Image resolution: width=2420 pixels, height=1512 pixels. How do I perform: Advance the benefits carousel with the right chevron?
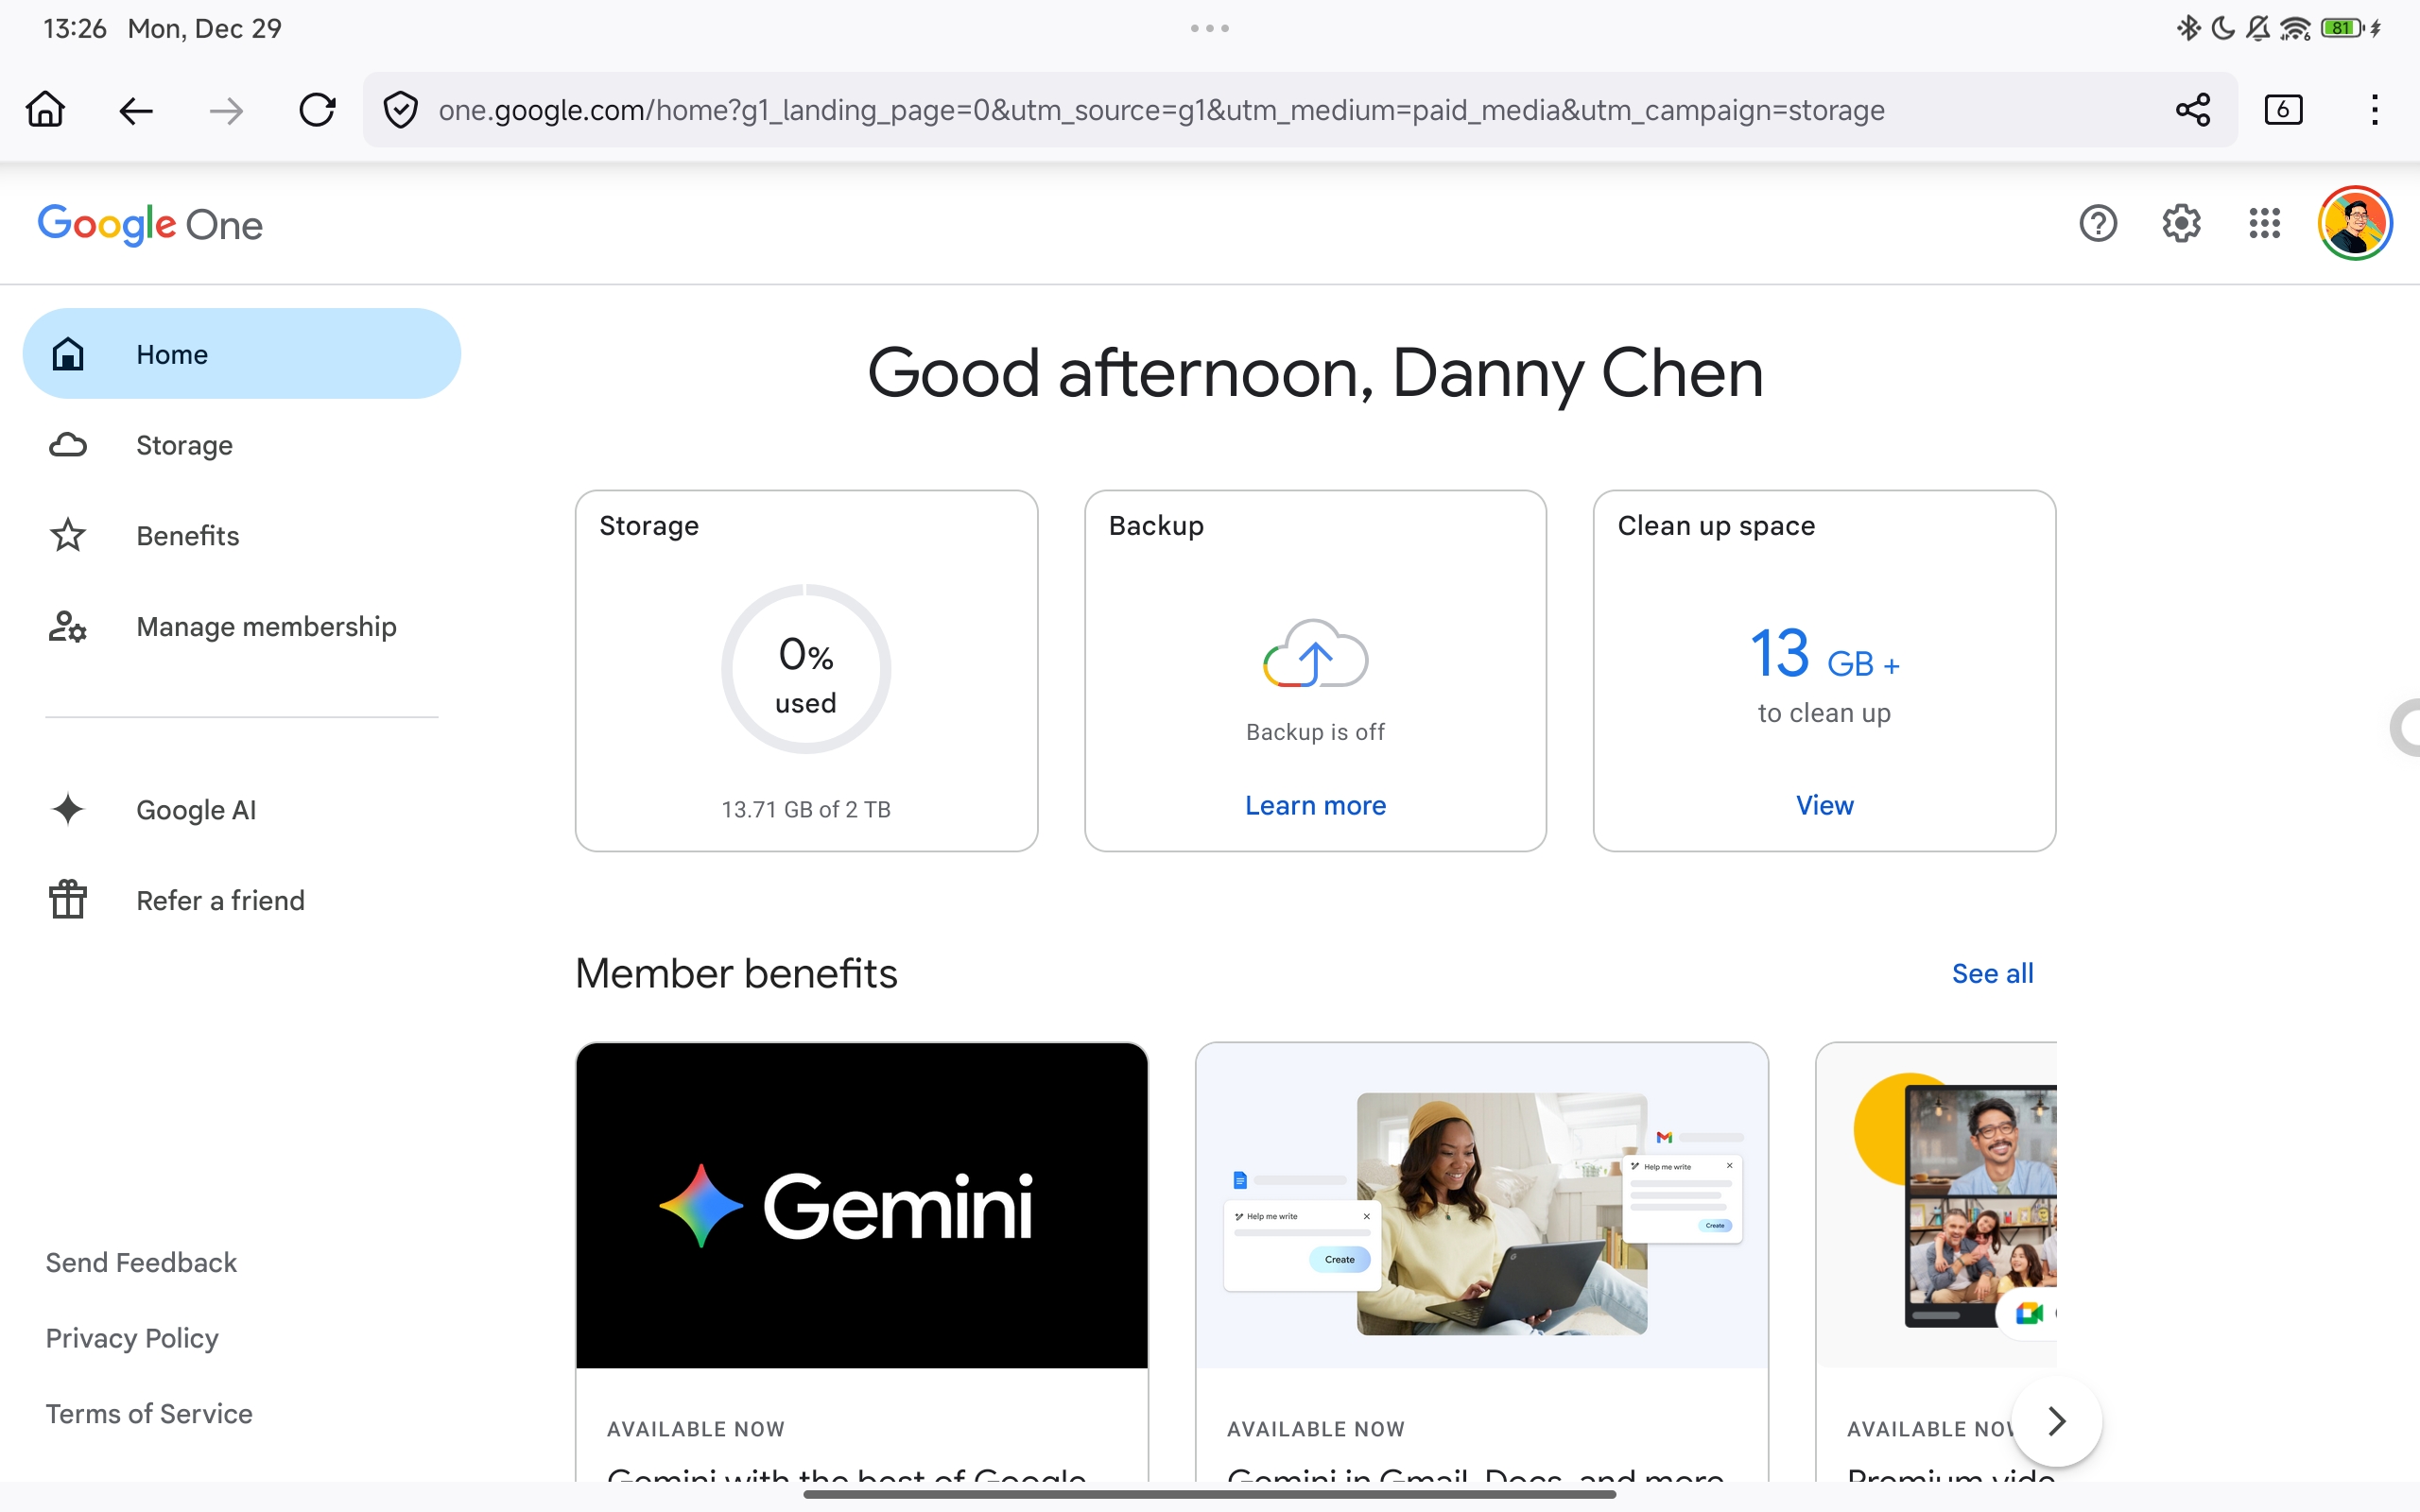point(2057,1420)
